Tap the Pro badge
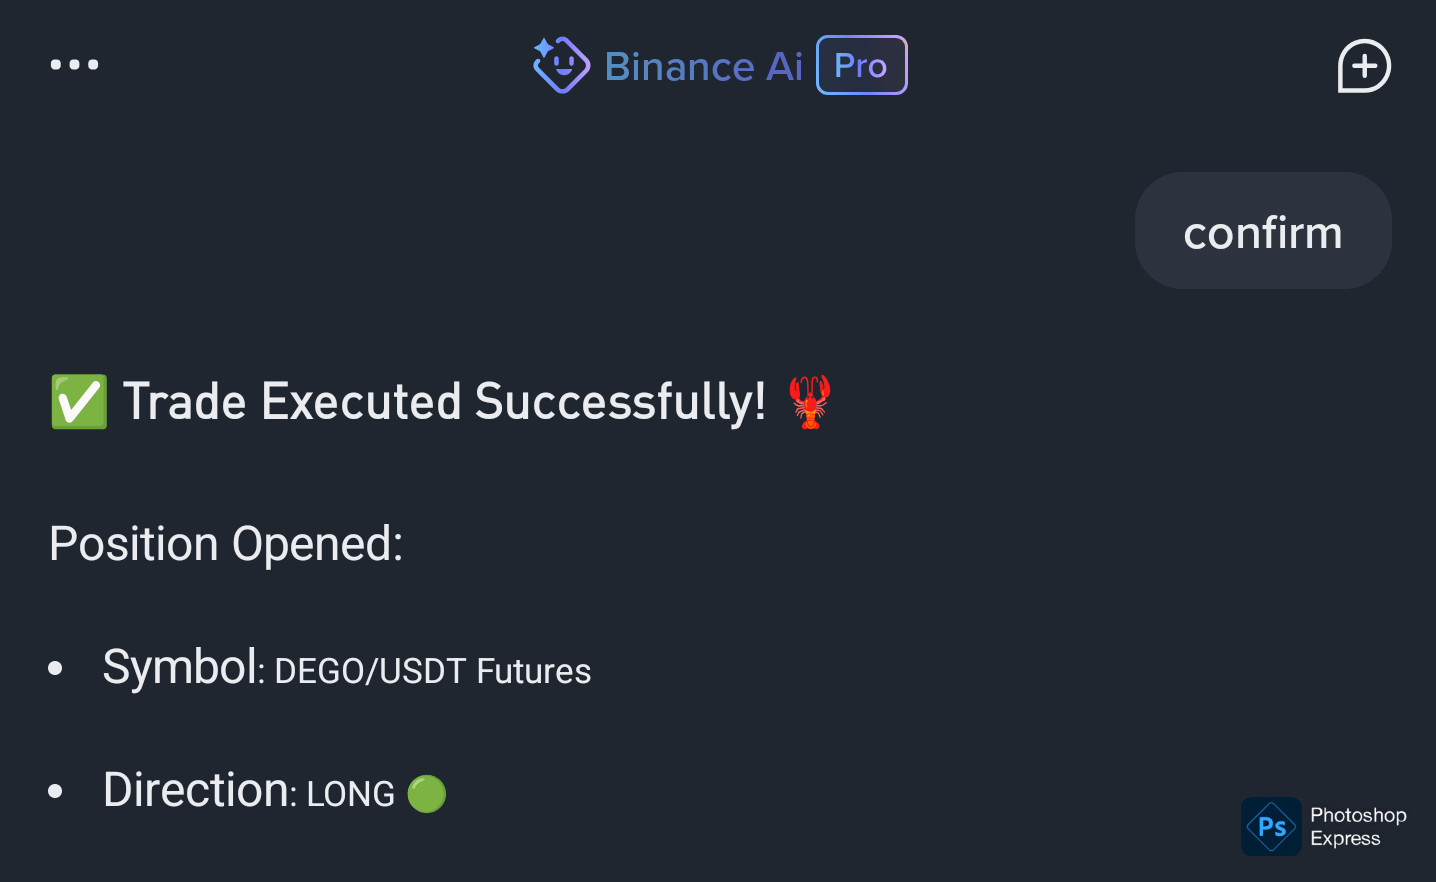1436x882 pixels. (861, 65)
